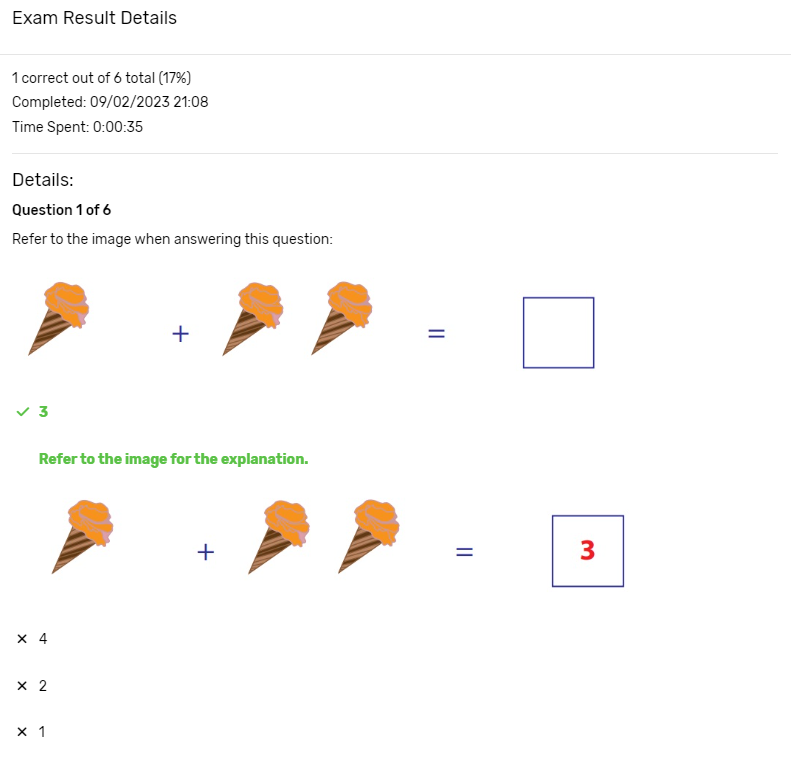Click the equals sign in the question image

[x=436, y=334]
